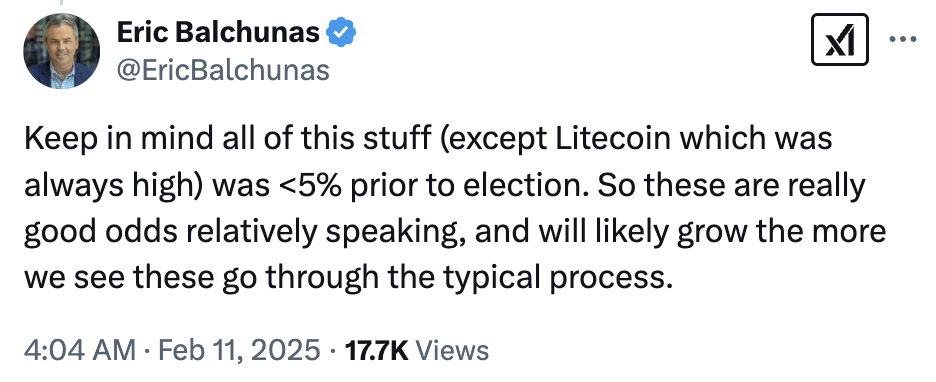Click the <5% figure in the tweet
The width and height of the screenshot is (936, 382).
313,186
